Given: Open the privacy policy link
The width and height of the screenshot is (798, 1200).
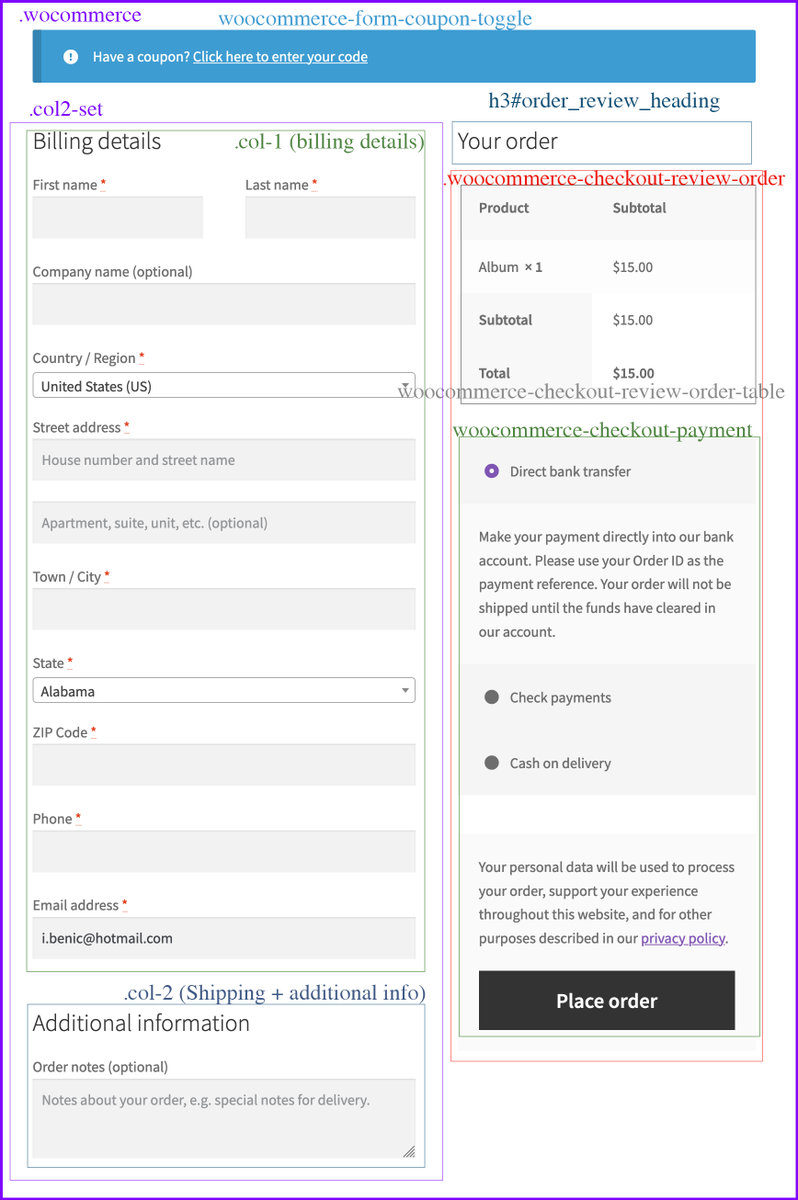Looking at the screenshot, I should tap(683, 938).
